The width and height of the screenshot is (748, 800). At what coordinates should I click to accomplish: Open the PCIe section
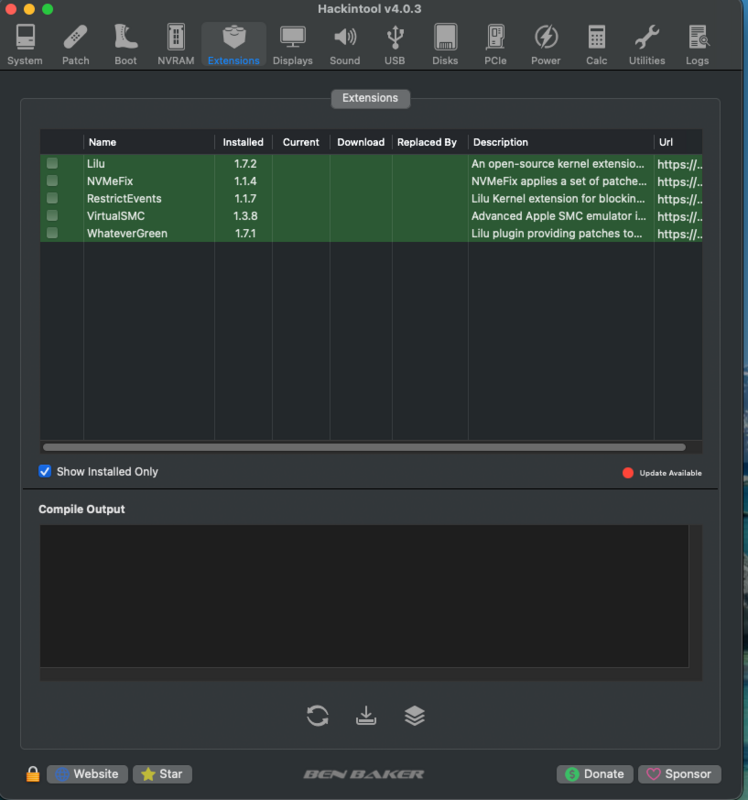(x=495, y=45)
